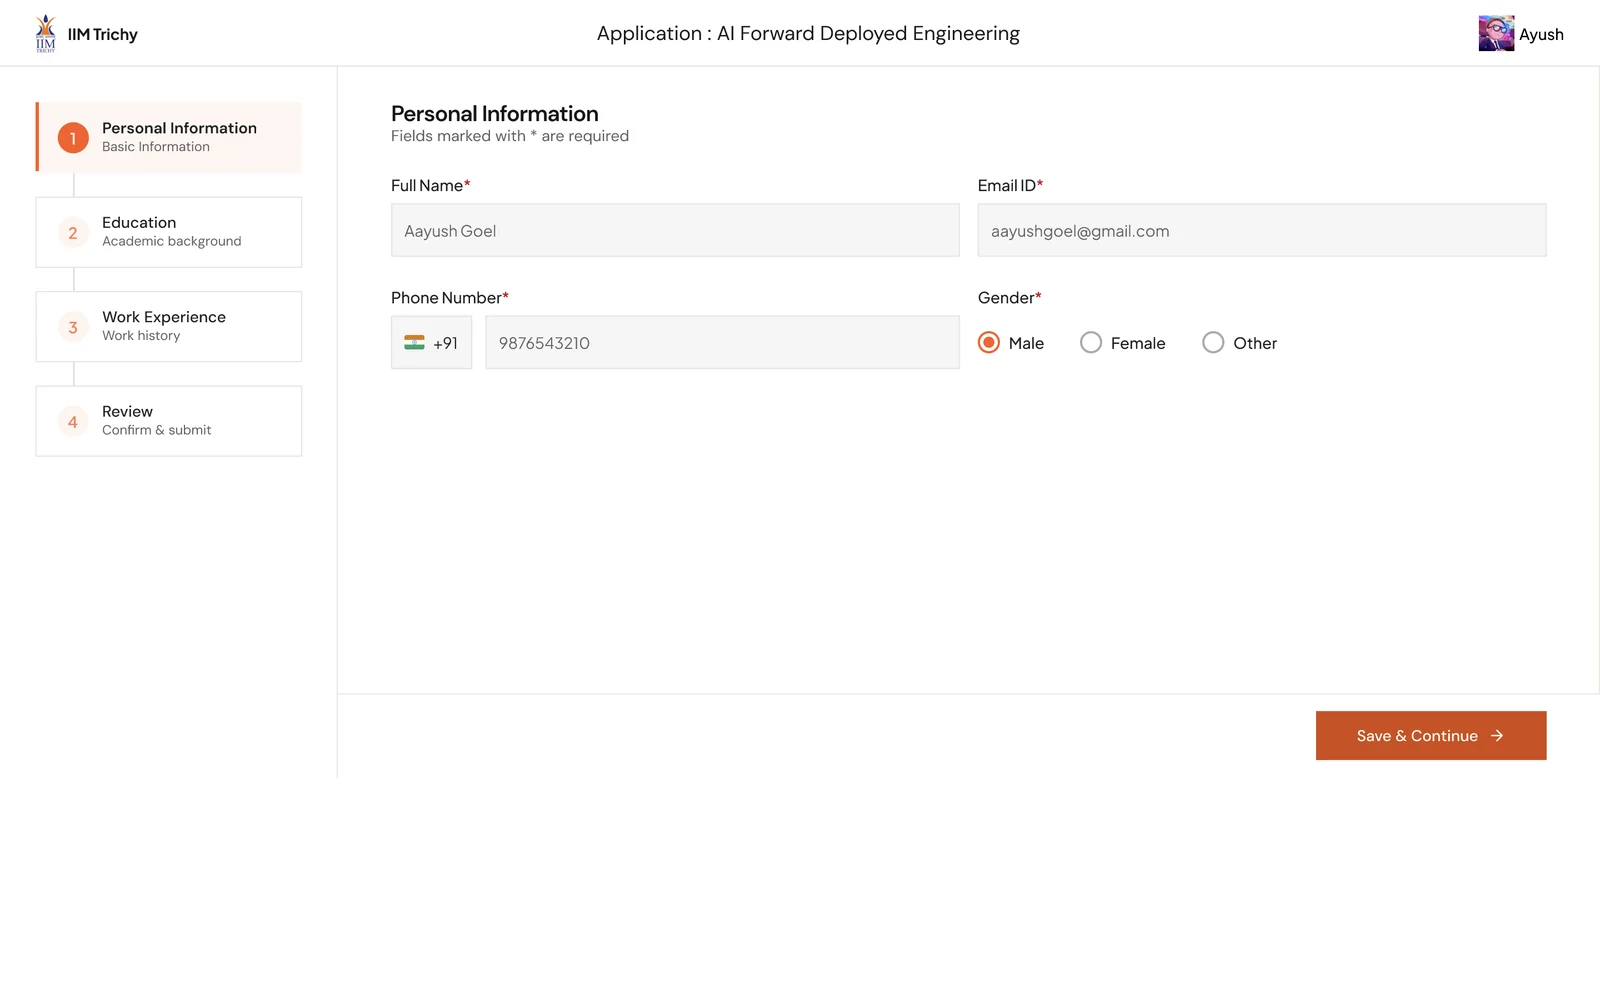The width and height of the screenshot is (1600, 1000).
Task: Select the Male gender option
Action: 989,343
